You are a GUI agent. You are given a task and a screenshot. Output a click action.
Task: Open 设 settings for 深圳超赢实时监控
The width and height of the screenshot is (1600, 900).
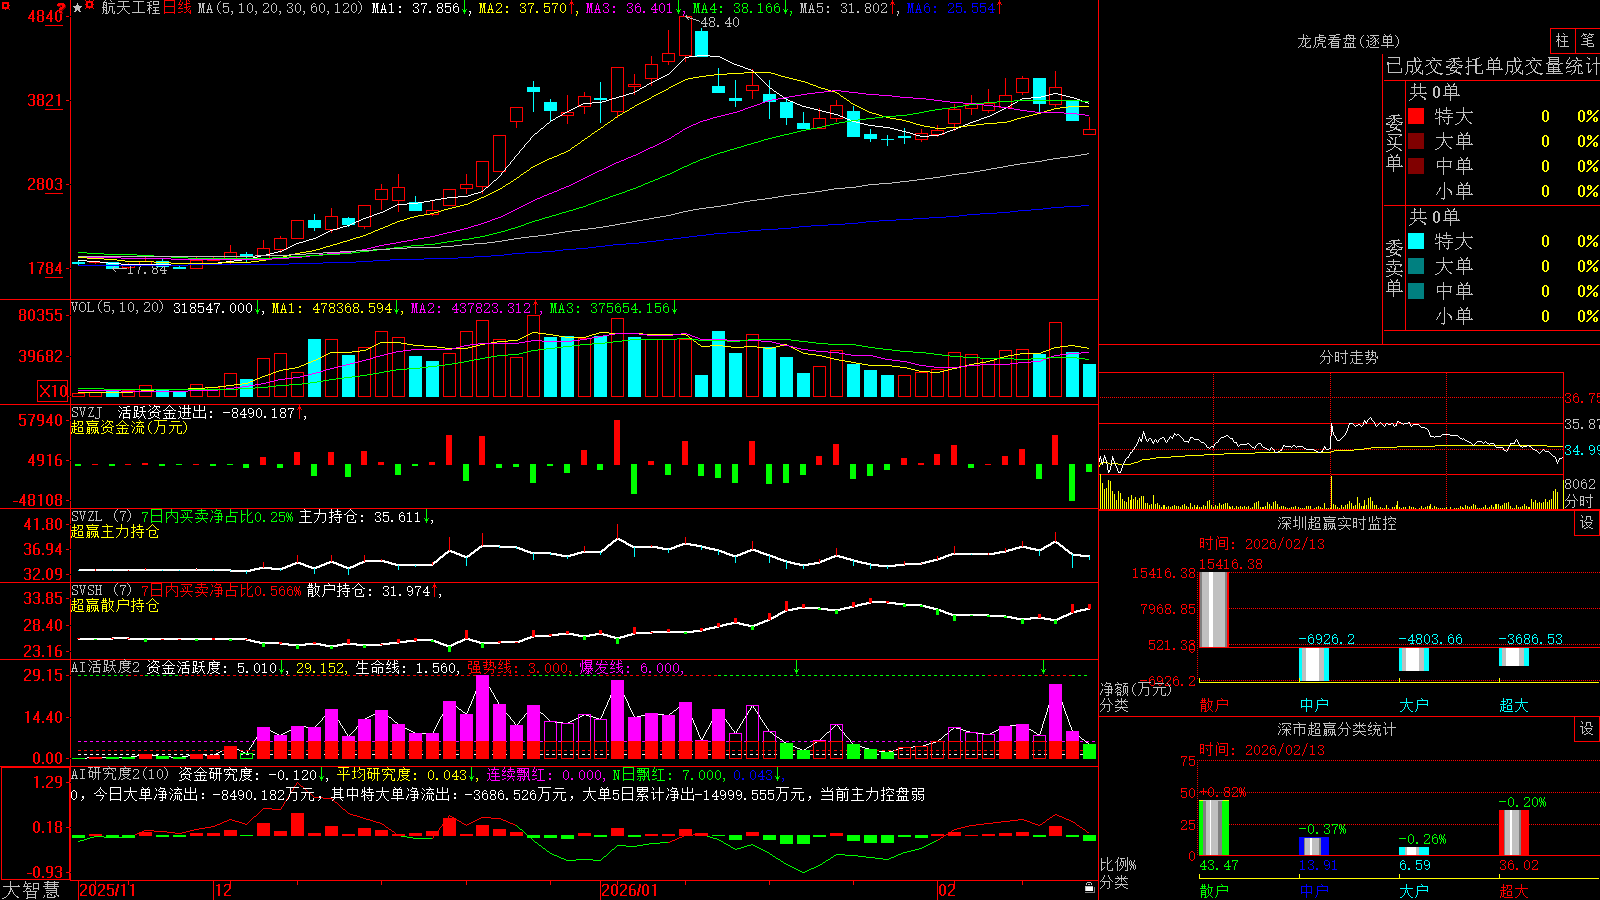tap(1587, 523)
